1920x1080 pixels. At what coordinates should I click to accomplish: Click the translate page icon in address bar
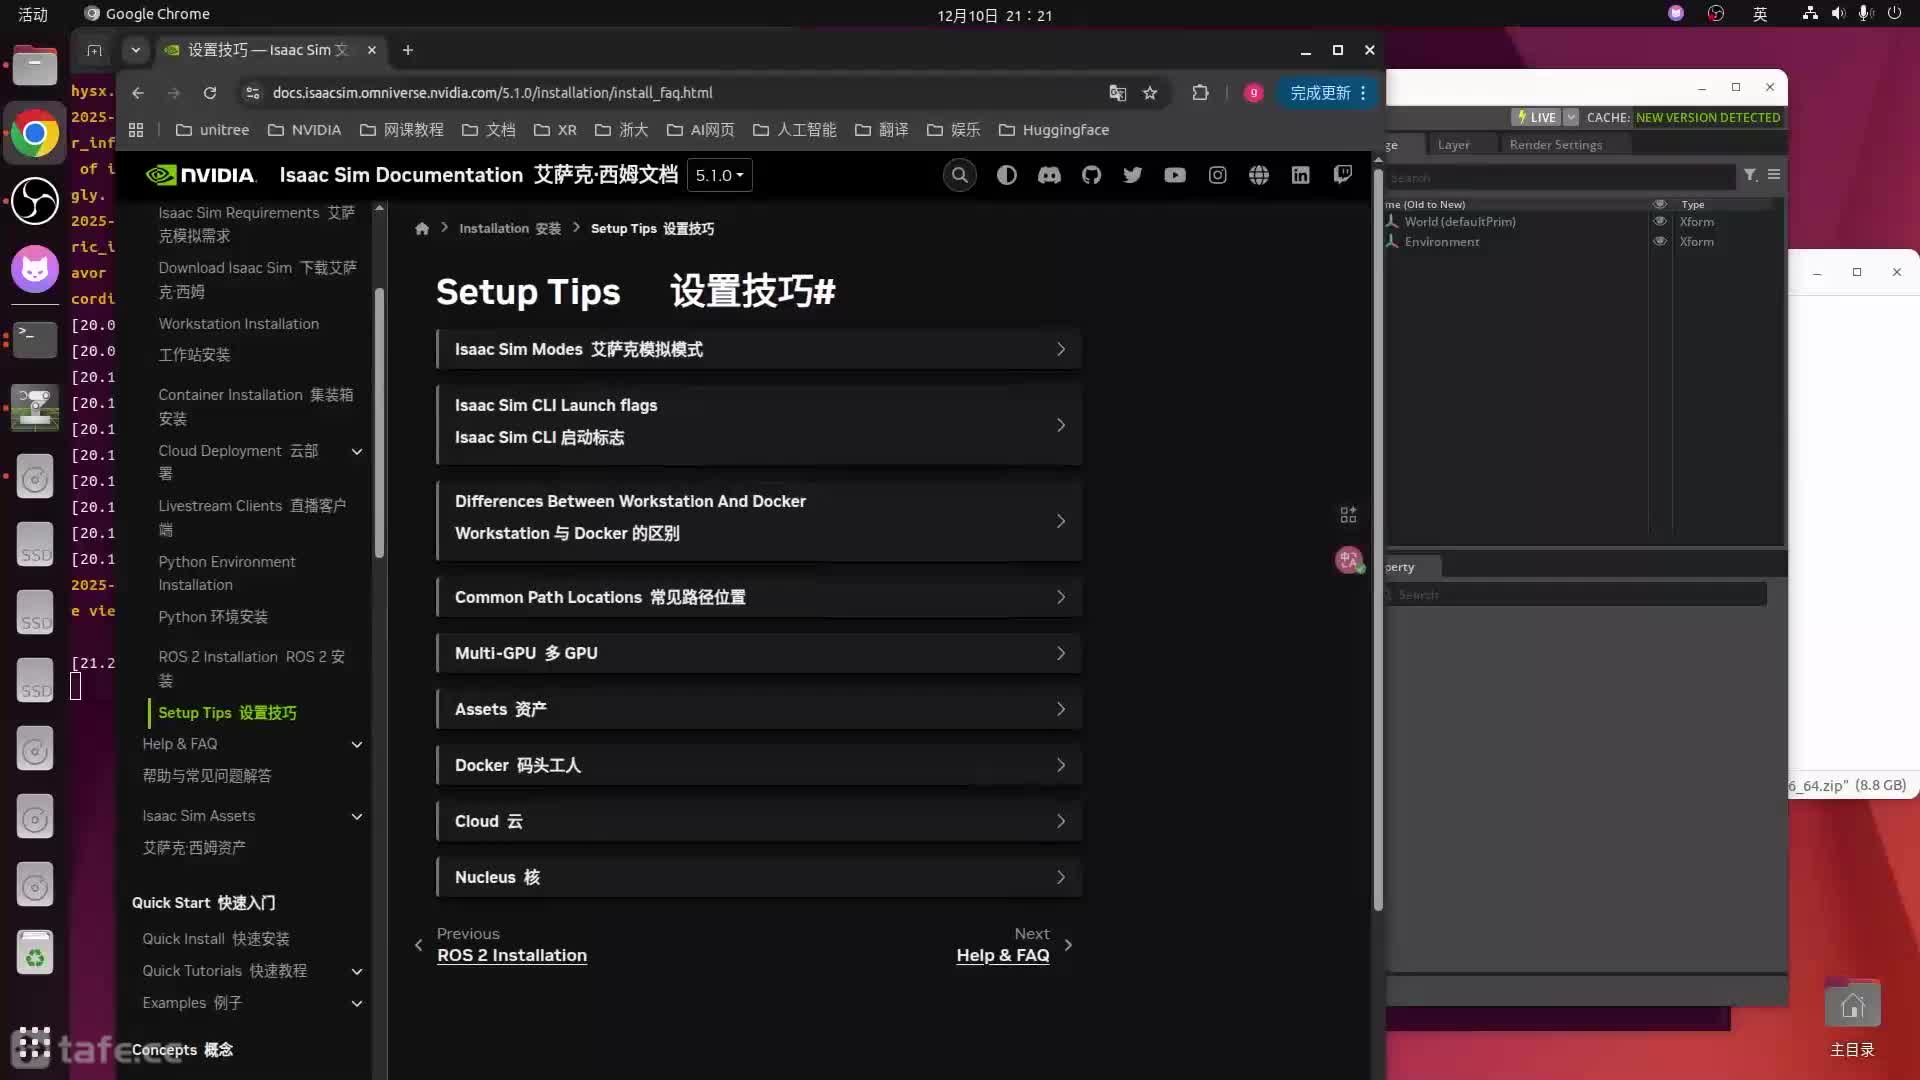1117,93
